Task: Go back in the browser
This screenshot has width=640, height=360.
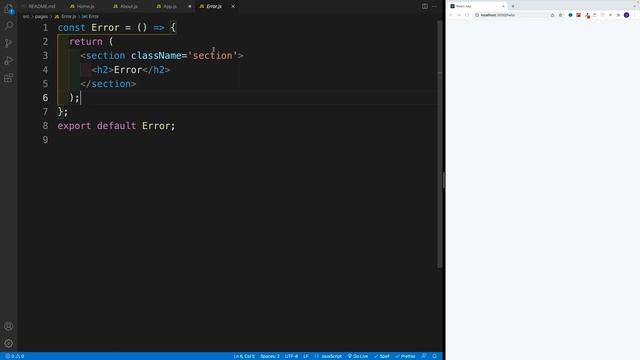Action: [451, 15]
